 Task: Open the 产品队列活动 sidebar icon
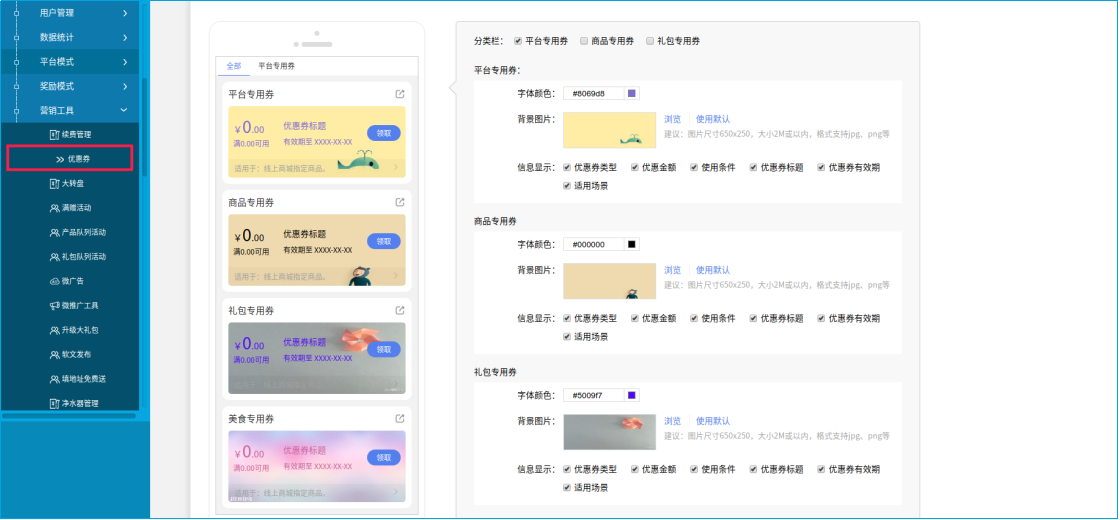coord(54,232)
